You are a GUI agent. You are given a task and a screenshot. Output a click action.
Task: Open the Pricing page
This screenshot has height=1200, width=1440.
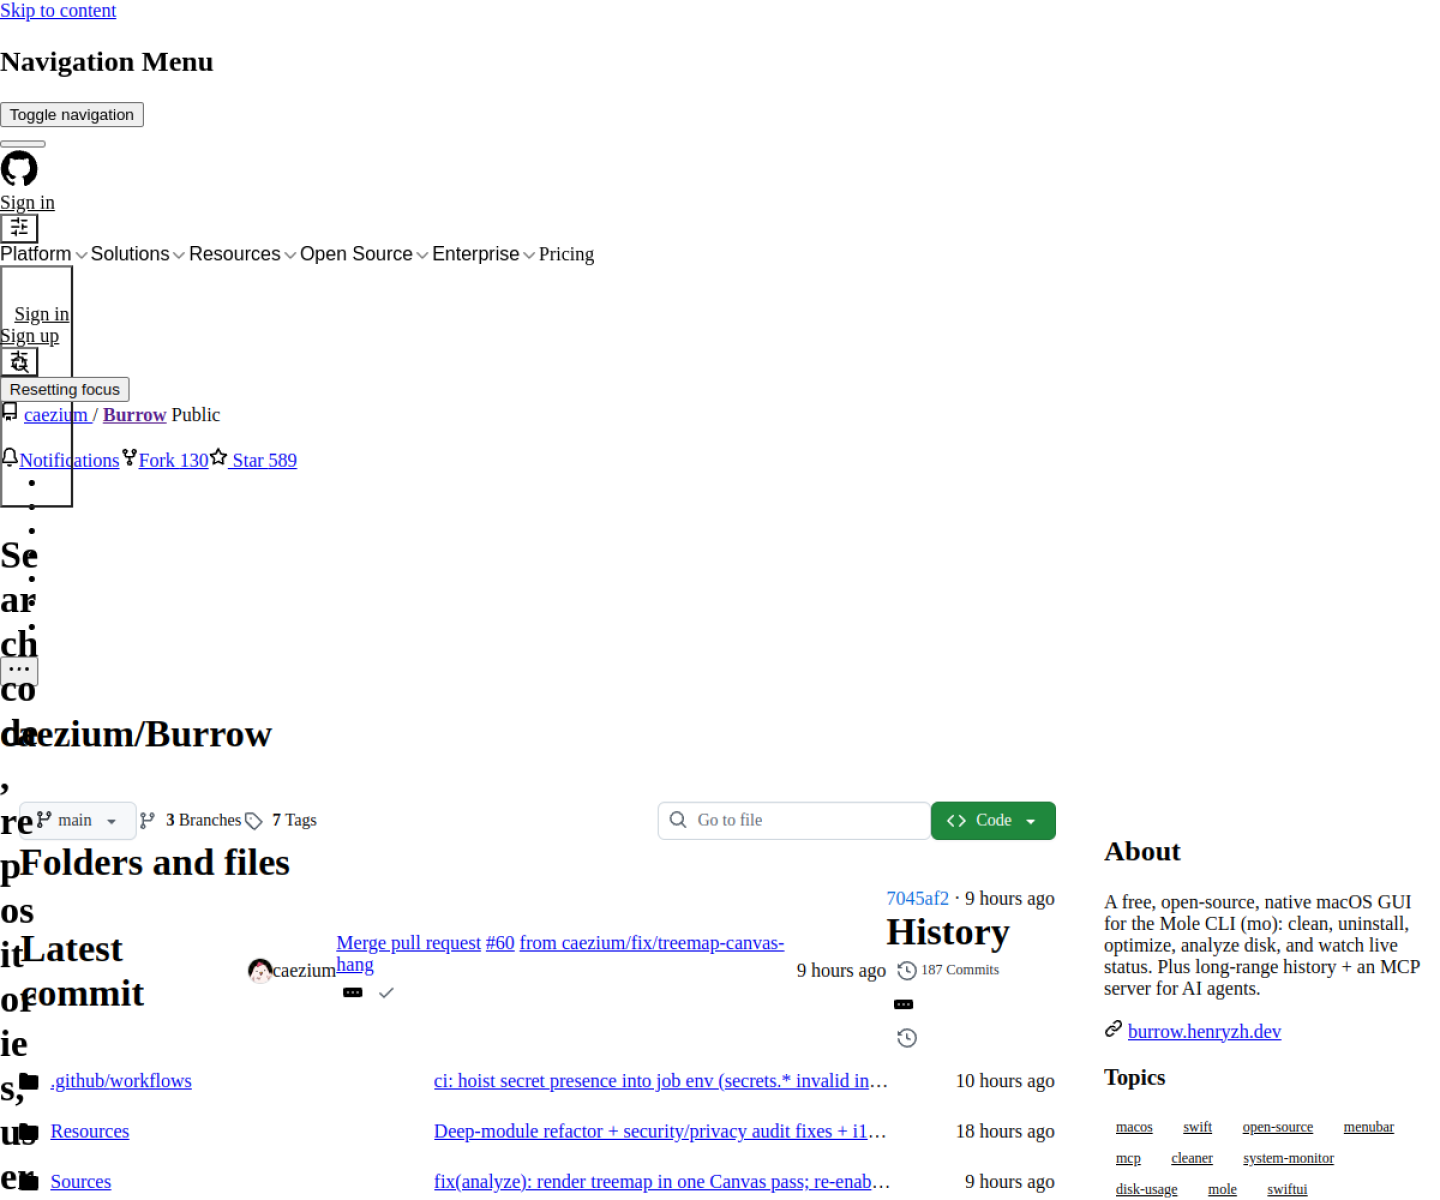point(566,254)
